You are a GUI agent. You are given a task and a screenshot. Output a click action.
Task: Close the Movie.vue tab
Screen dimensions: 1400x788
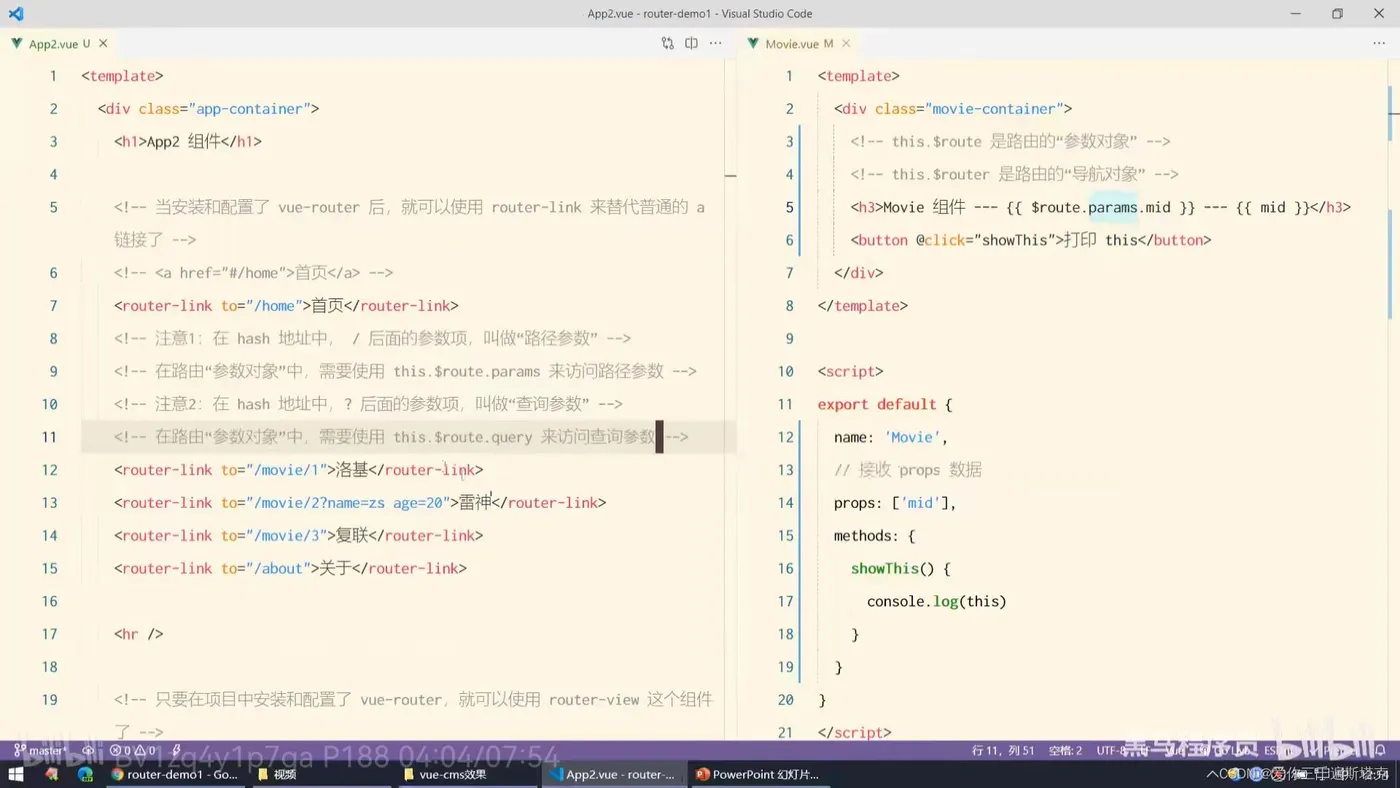pos(846,44)
